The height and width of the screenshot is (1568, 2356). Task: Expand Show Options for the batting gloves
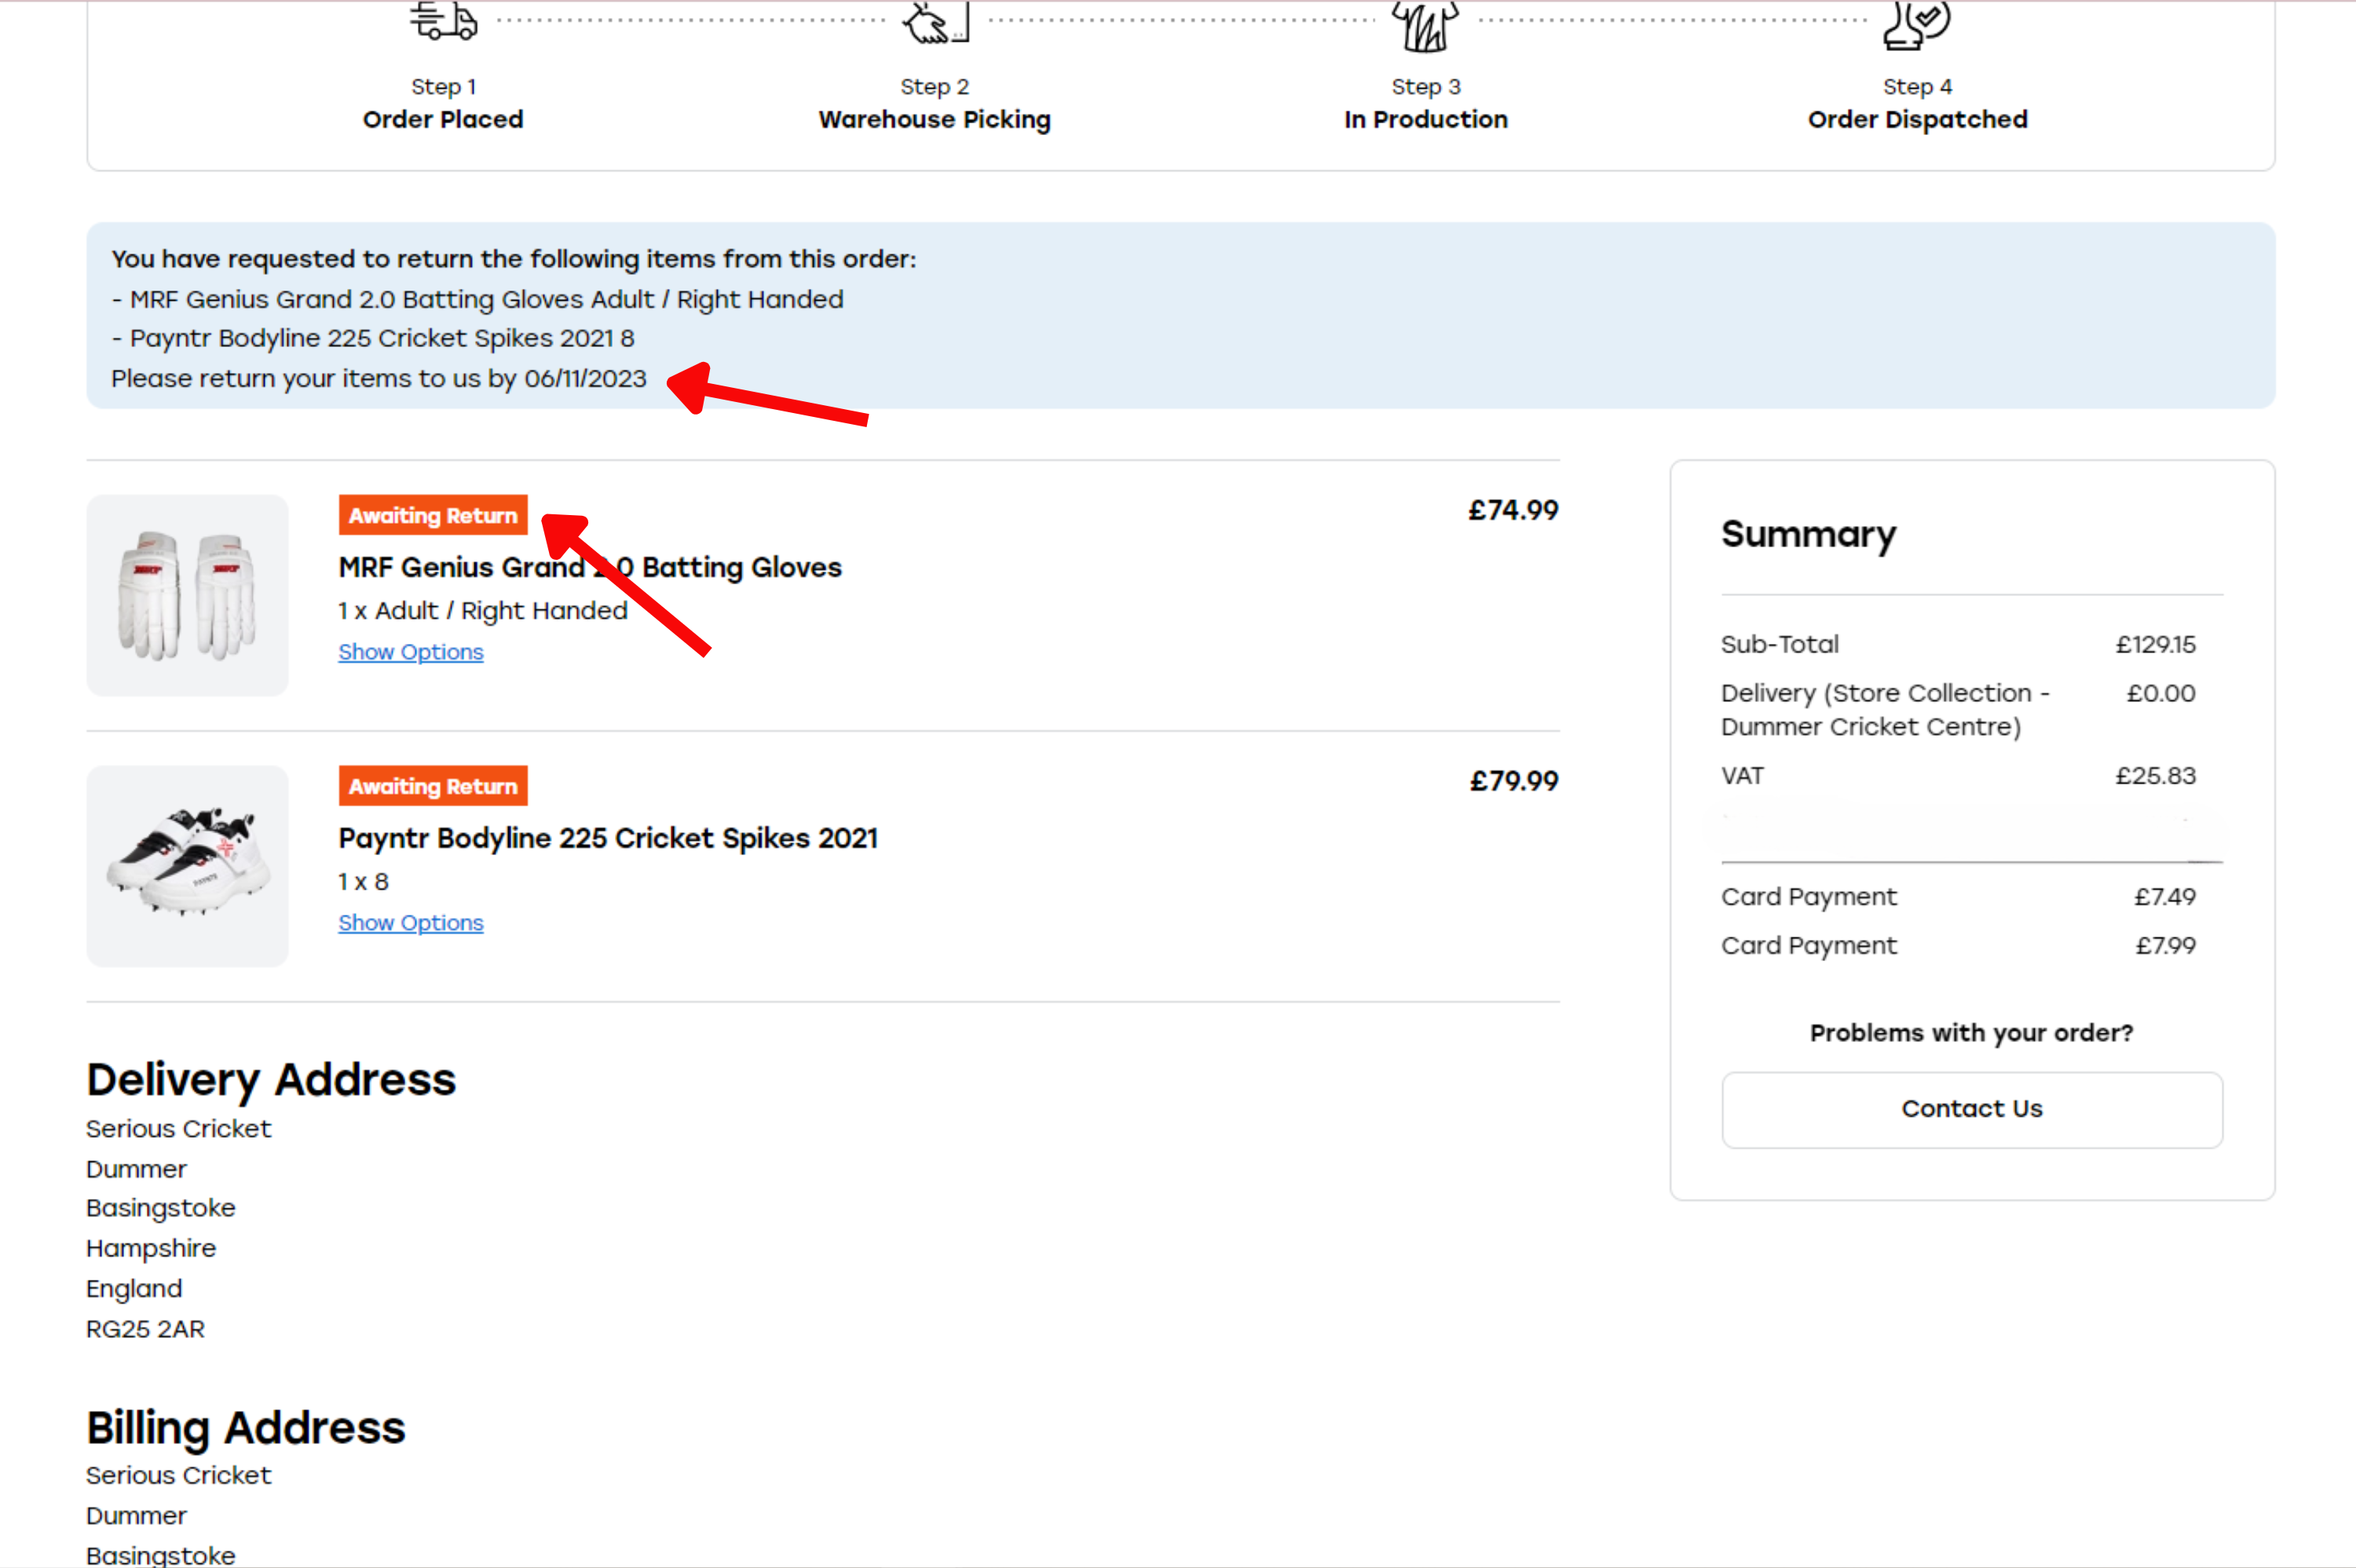coord(410,652)
